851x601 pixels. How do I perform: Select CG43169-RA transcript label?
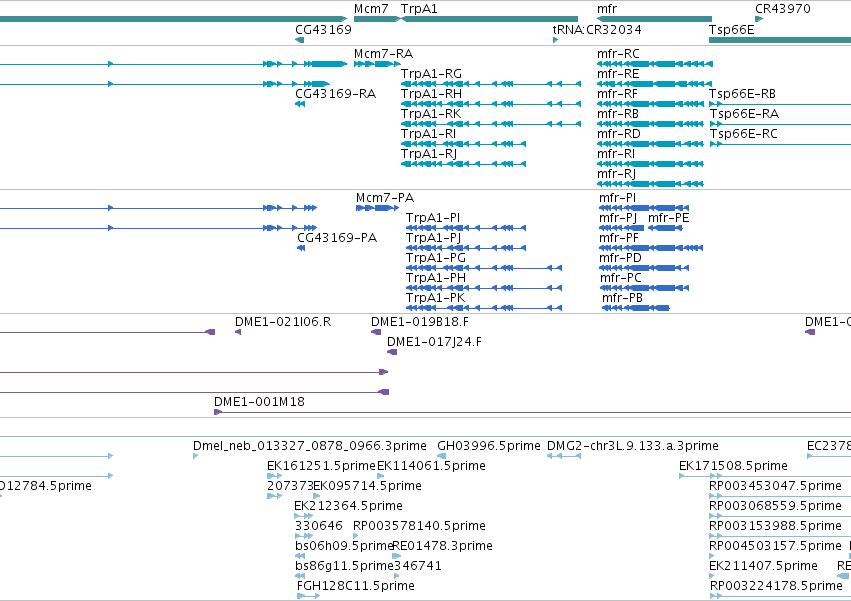[x=335, y=94]
